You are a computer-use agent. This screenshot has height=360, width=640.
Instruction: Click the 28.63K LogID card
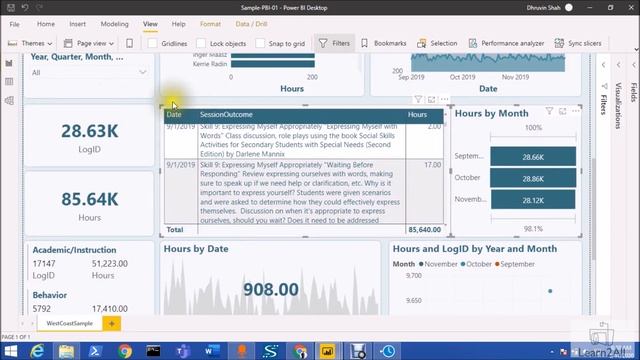pos(89,136)
